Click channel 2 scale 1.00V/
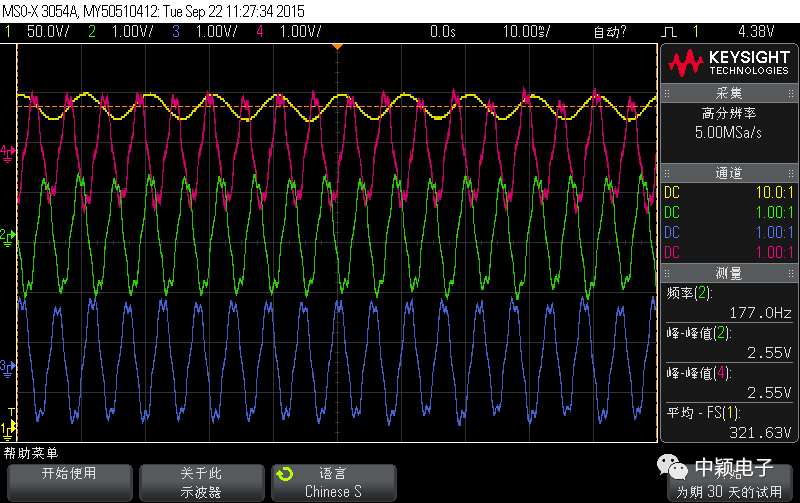This screenshot has width=800, height=503. [132, 32]
